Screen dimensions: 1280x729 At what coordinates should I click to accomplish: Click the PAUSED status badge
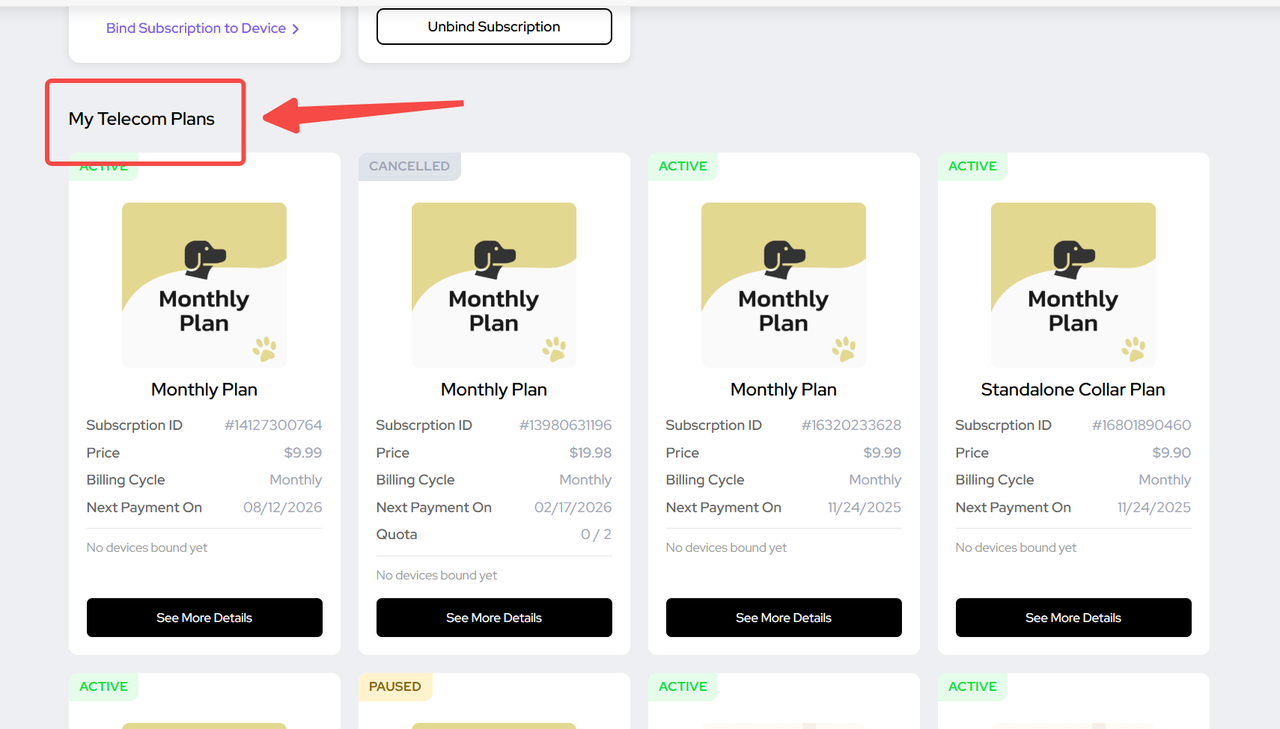pyautogui.click(x=395, y=686)
